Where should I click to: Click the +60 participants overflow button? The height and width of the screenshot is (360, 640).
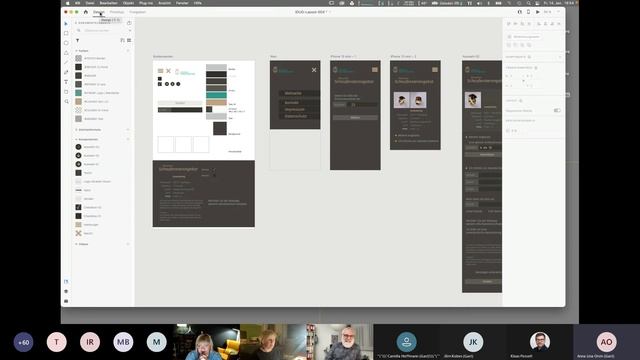(23, 342)
